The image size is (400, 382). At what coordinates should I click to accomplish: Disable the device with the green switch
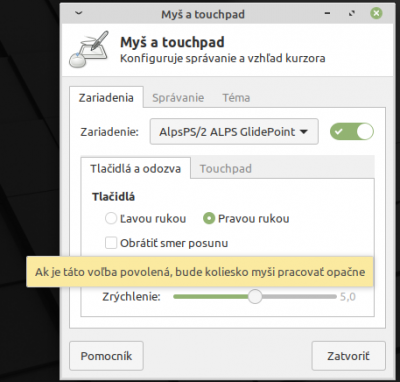352,132
